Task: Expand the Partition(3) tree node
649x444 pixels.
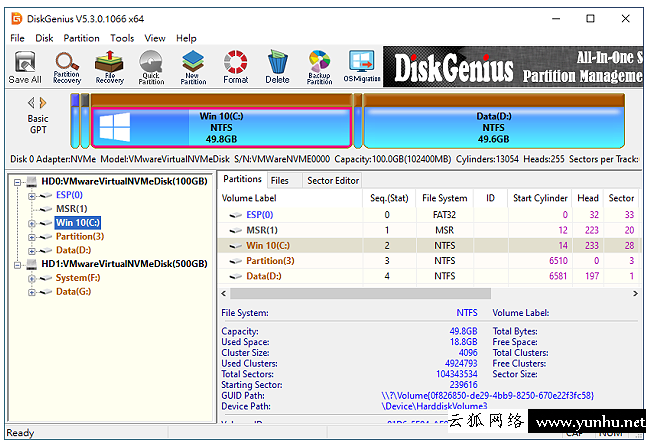Action: pos(31,237)
